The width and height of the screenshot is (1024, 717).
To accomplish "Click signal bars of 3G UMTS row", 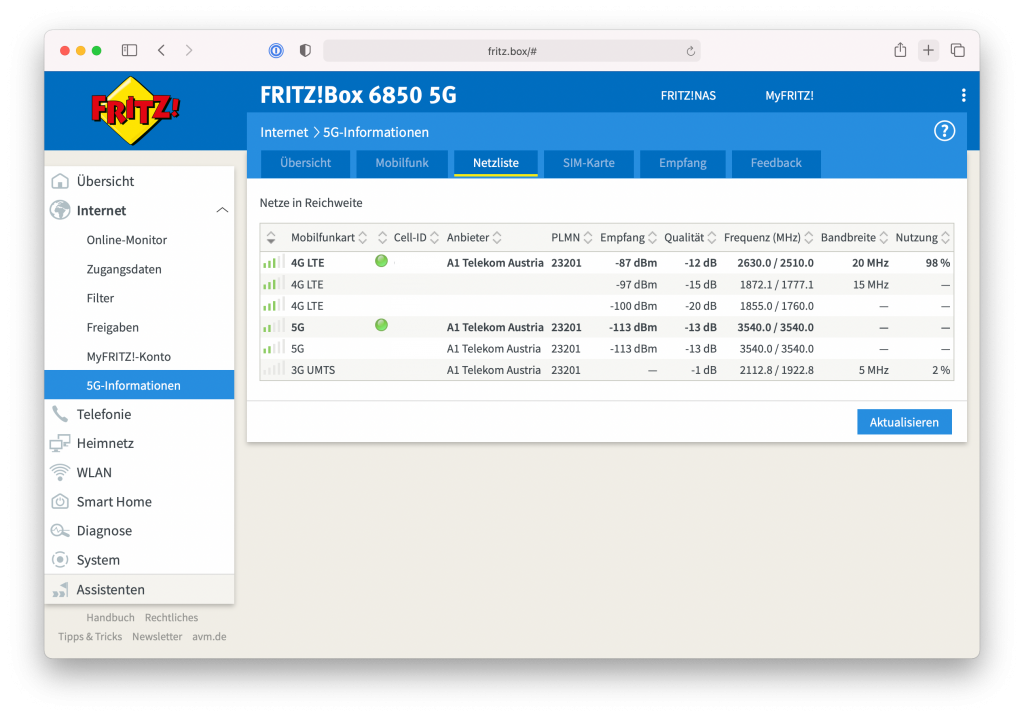I will tap(273, 370).
